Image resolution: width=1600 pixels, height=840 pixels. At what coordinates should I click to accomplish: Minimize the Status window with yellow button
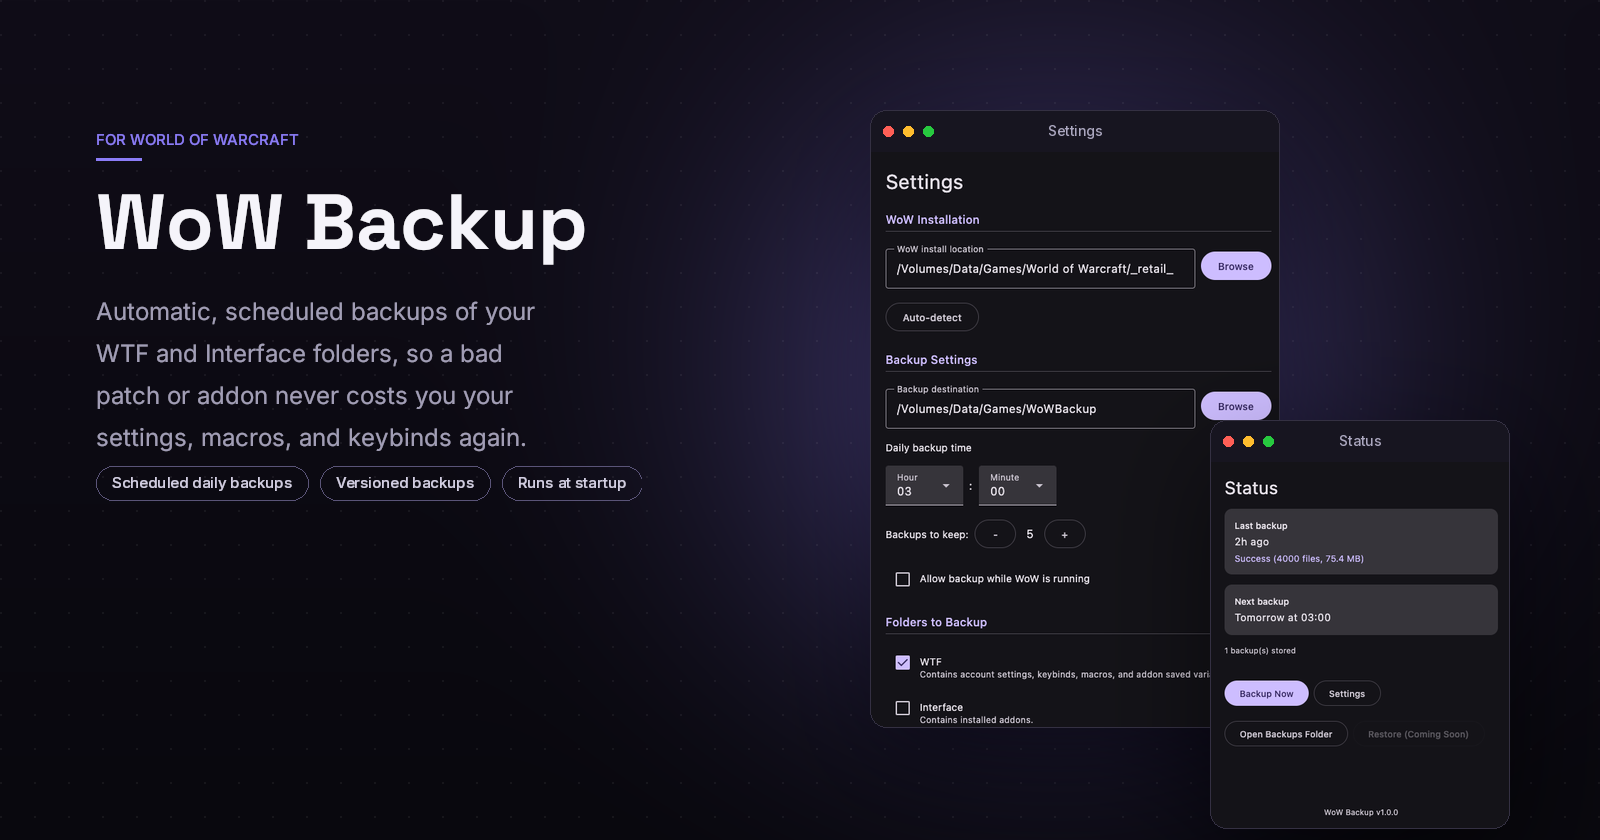tap(1248, 441)
